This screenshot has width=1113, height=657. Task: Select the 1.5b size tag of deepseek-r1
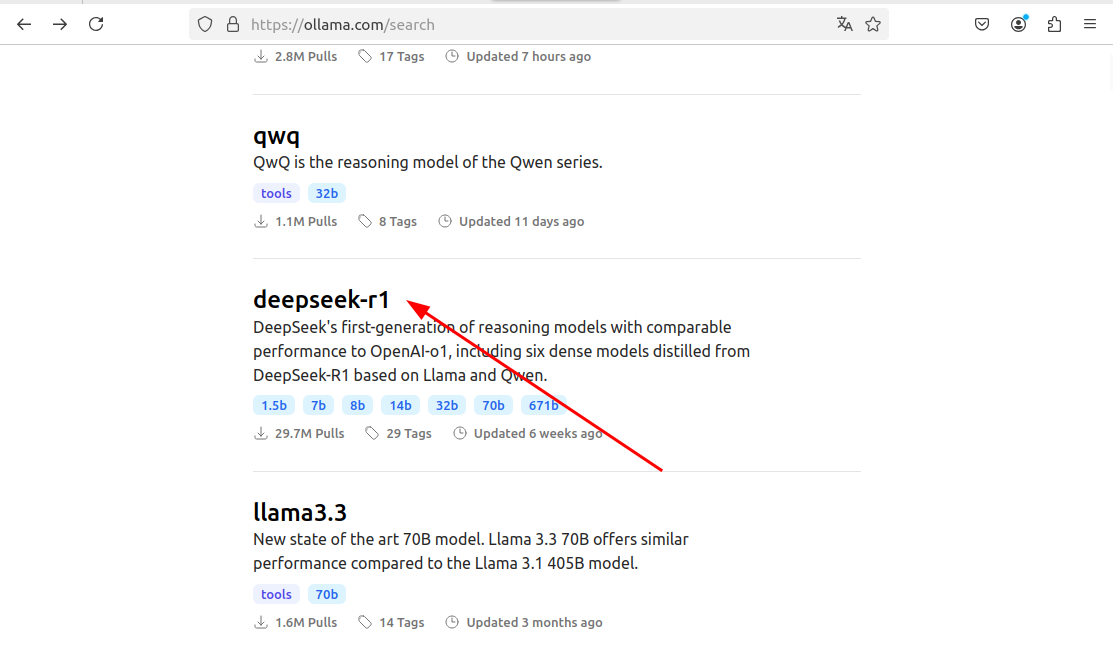point(274,405)
